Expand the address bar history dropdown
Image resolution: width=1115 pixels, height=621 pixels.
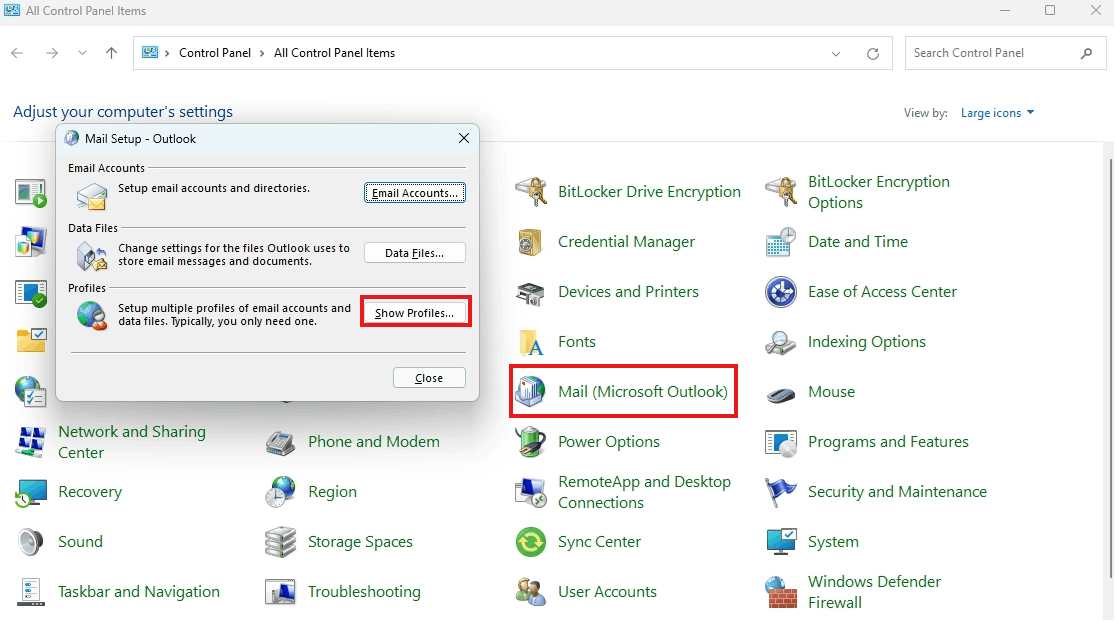(x=836, y=53)
